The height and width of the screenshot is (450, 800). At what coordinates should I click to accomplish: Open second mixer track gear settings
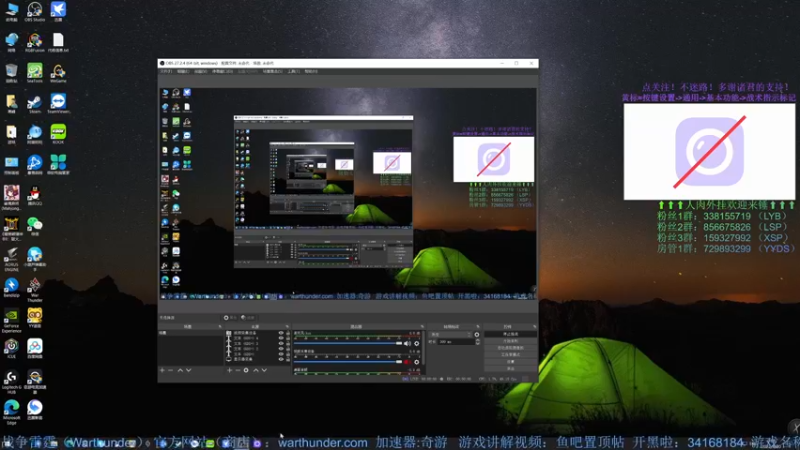(x=417, y=362)
